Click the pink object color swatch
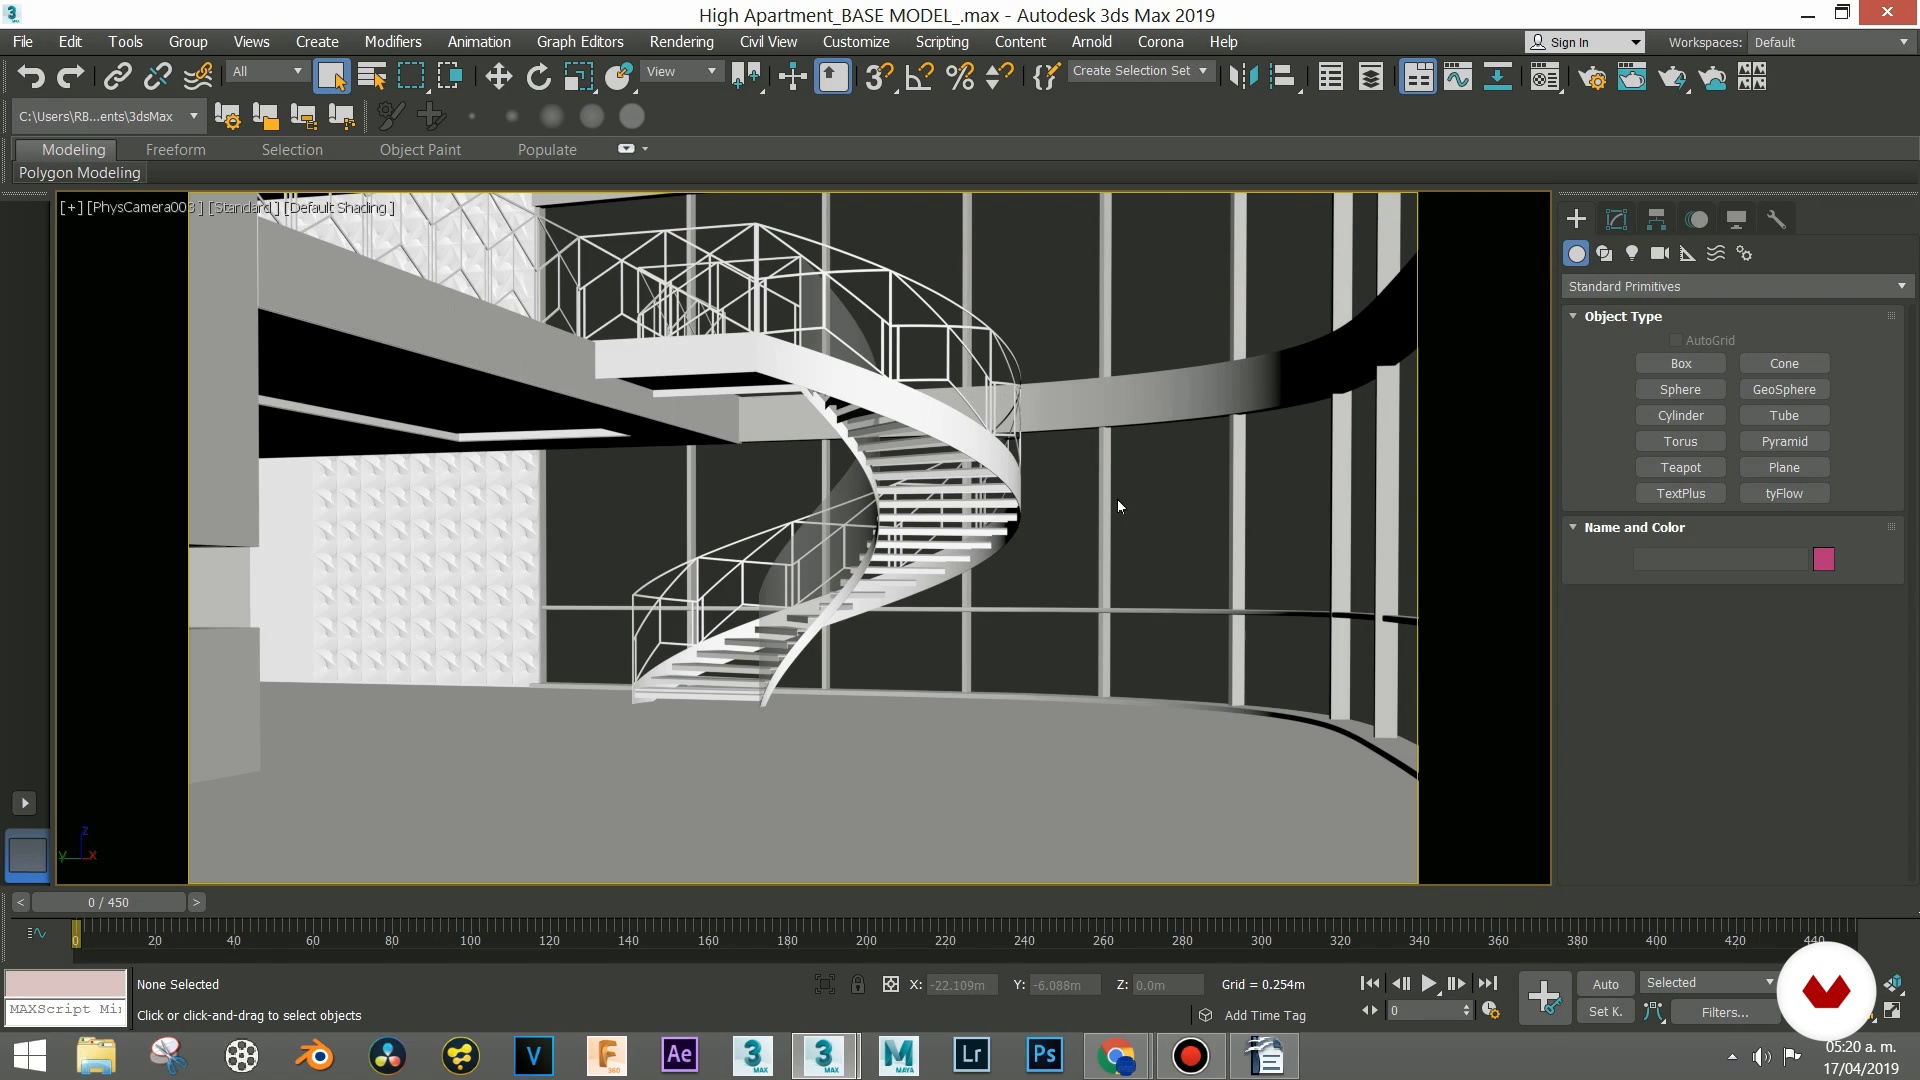The image size is (1920, 1080). (1823, 559)
